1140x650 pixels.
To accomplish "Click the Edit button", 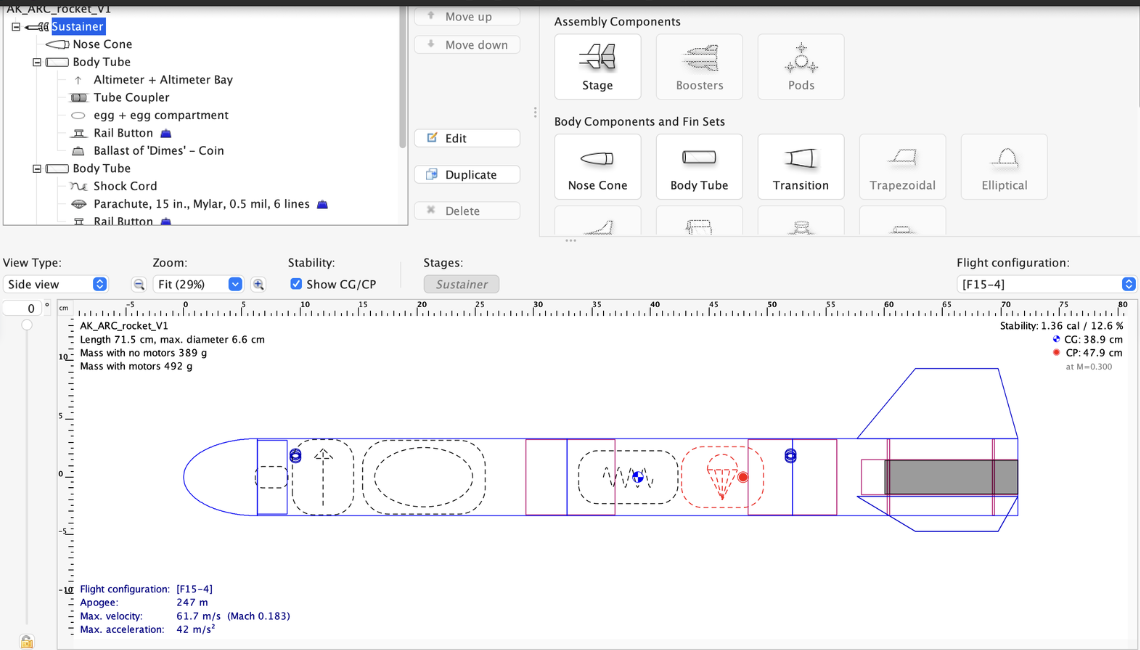I will point(467,138).
